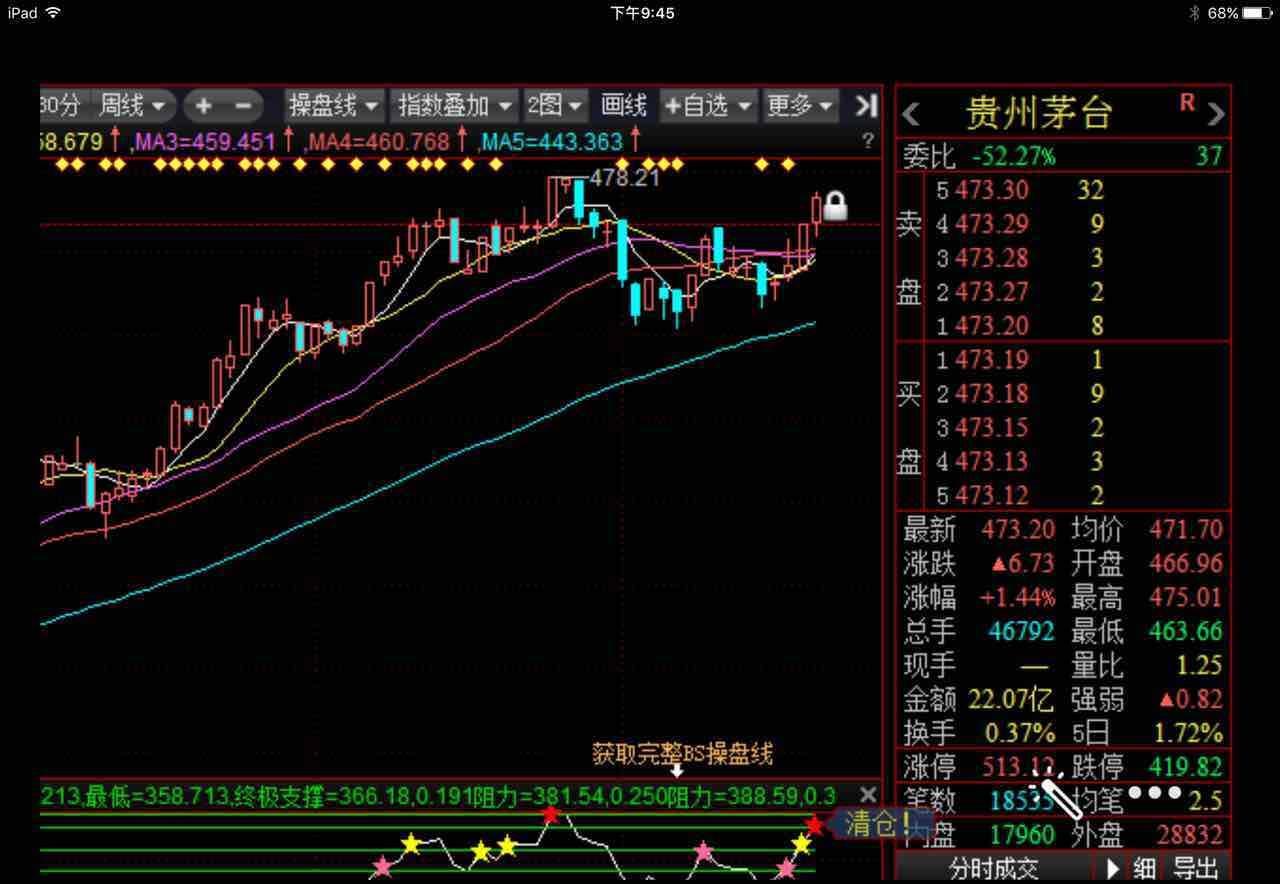Tap the 金额 22.07亿 value
The width and height of the screenshot is (1280, 884).
[x=1013, y=699]
